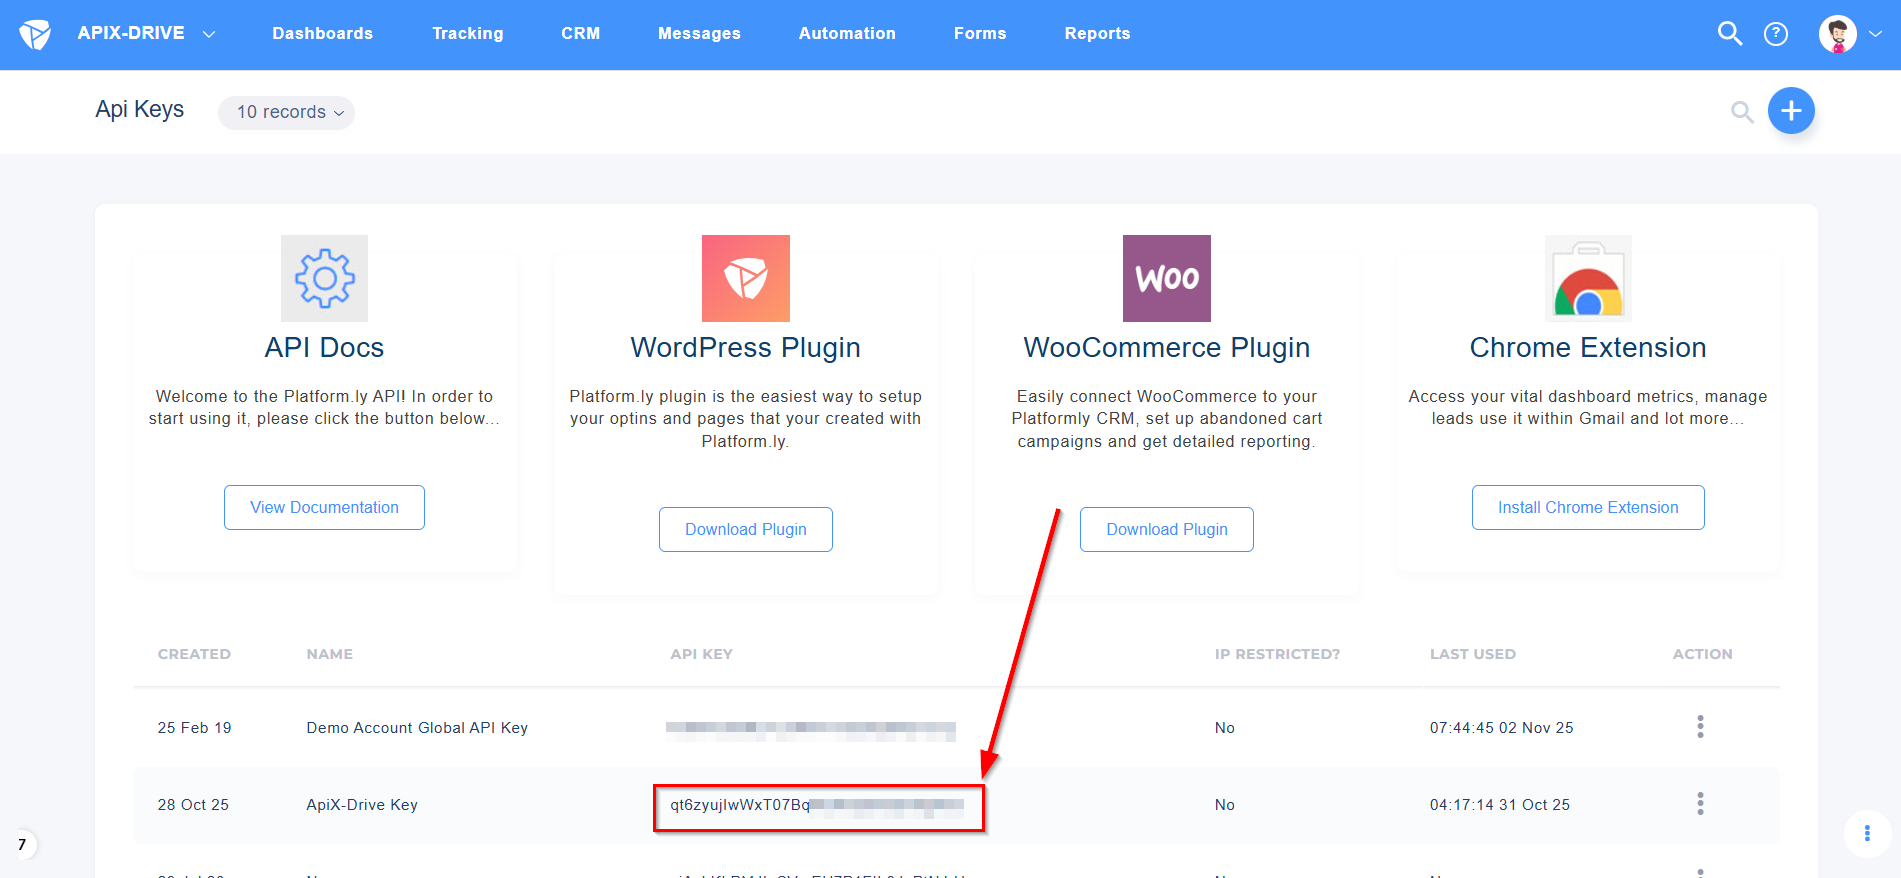The height and width of the screenshot is (878, 1901).
Task: Open the chat widget bottom right
Action: [1867, 833]
